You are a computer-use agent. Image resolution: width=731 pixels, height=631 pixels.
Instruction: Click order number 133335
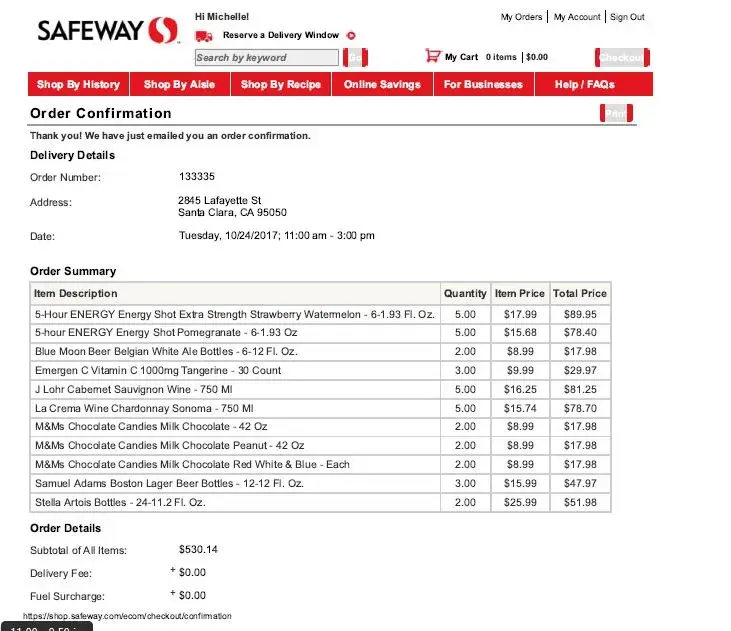coord(197,176)
